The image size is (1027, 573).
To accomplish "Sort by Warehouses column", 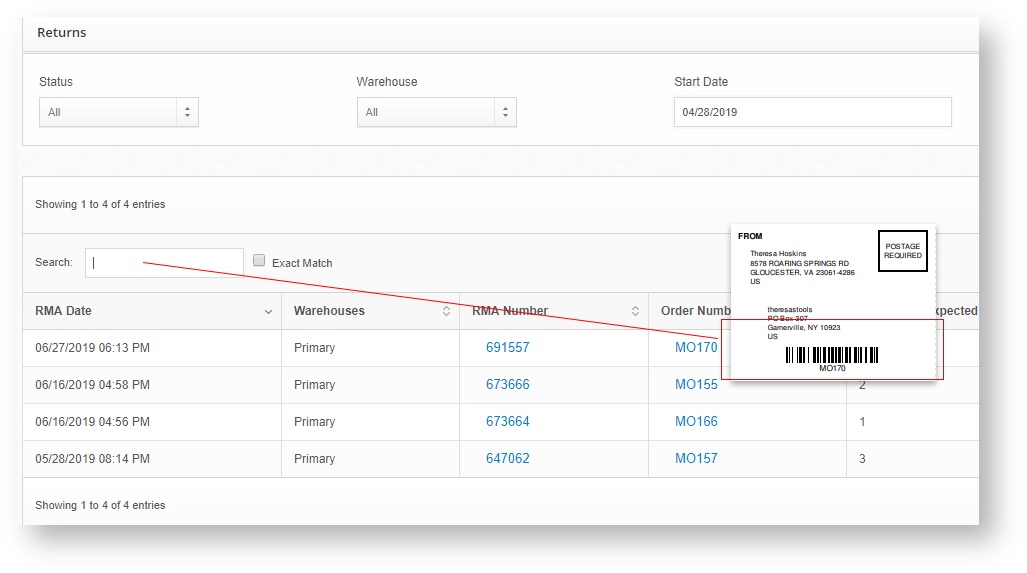I will tap(371, 311).
